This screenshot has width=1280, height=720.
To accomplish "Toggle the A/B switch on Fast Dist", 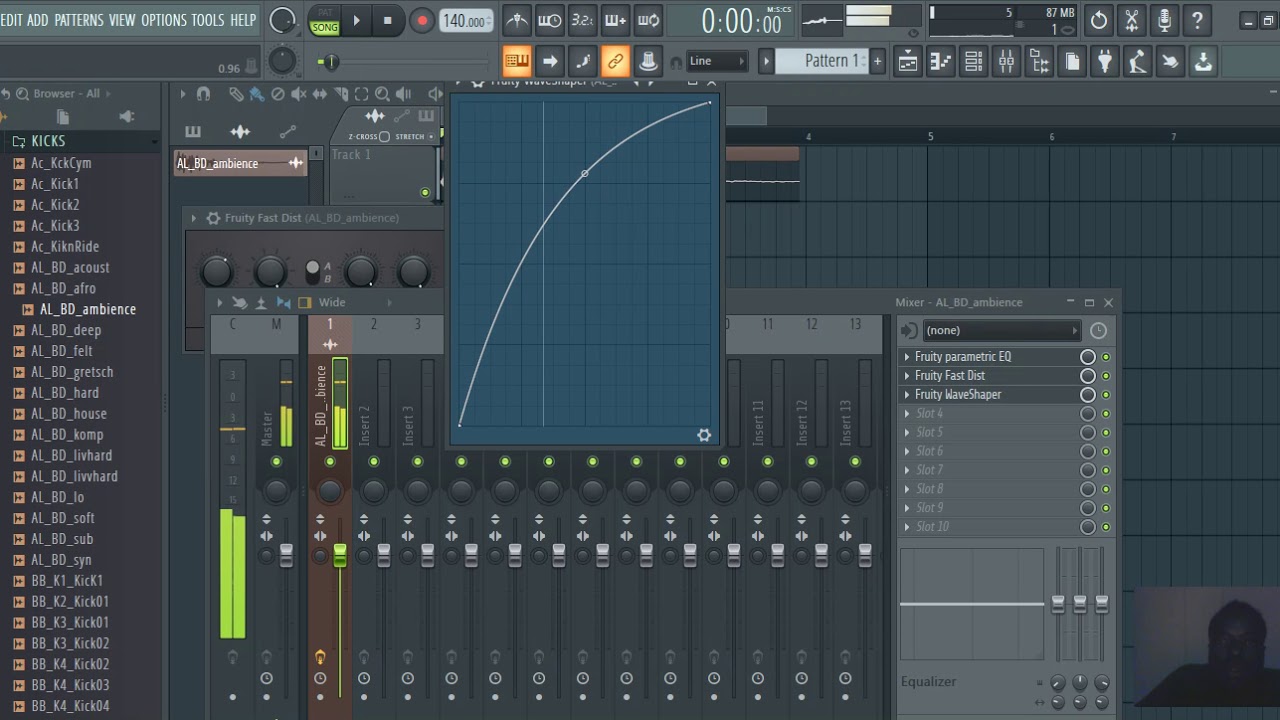I will pyautogui.click(x=313, y=271).
